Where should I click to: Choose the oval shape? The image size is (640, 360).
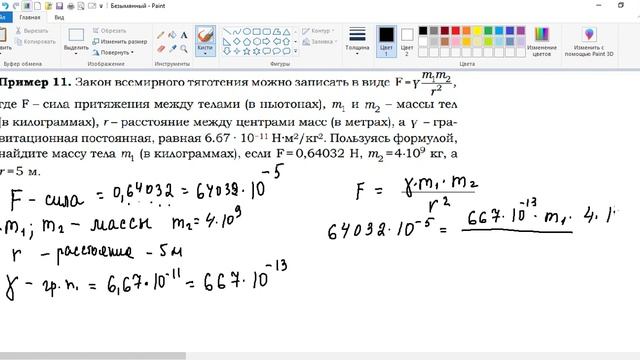[x=247, y=31]
